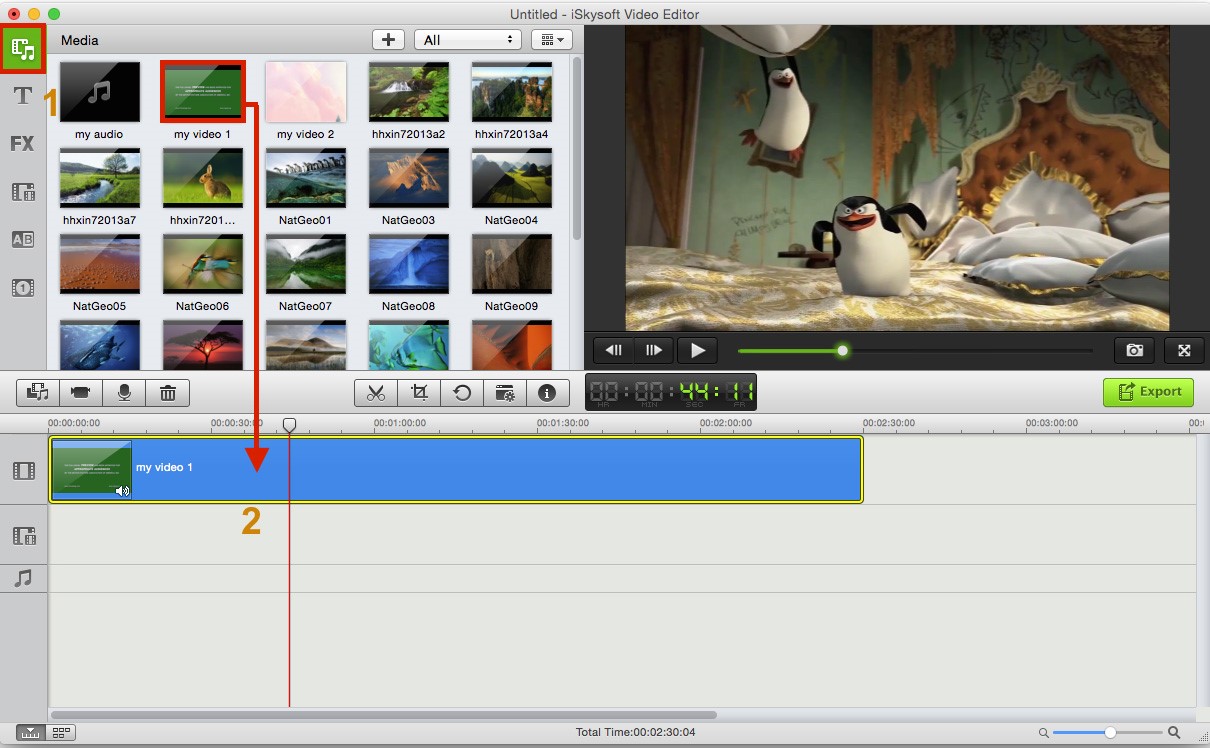Click the preview progress slider handle

pyautogui.click(x=842, y=350)
